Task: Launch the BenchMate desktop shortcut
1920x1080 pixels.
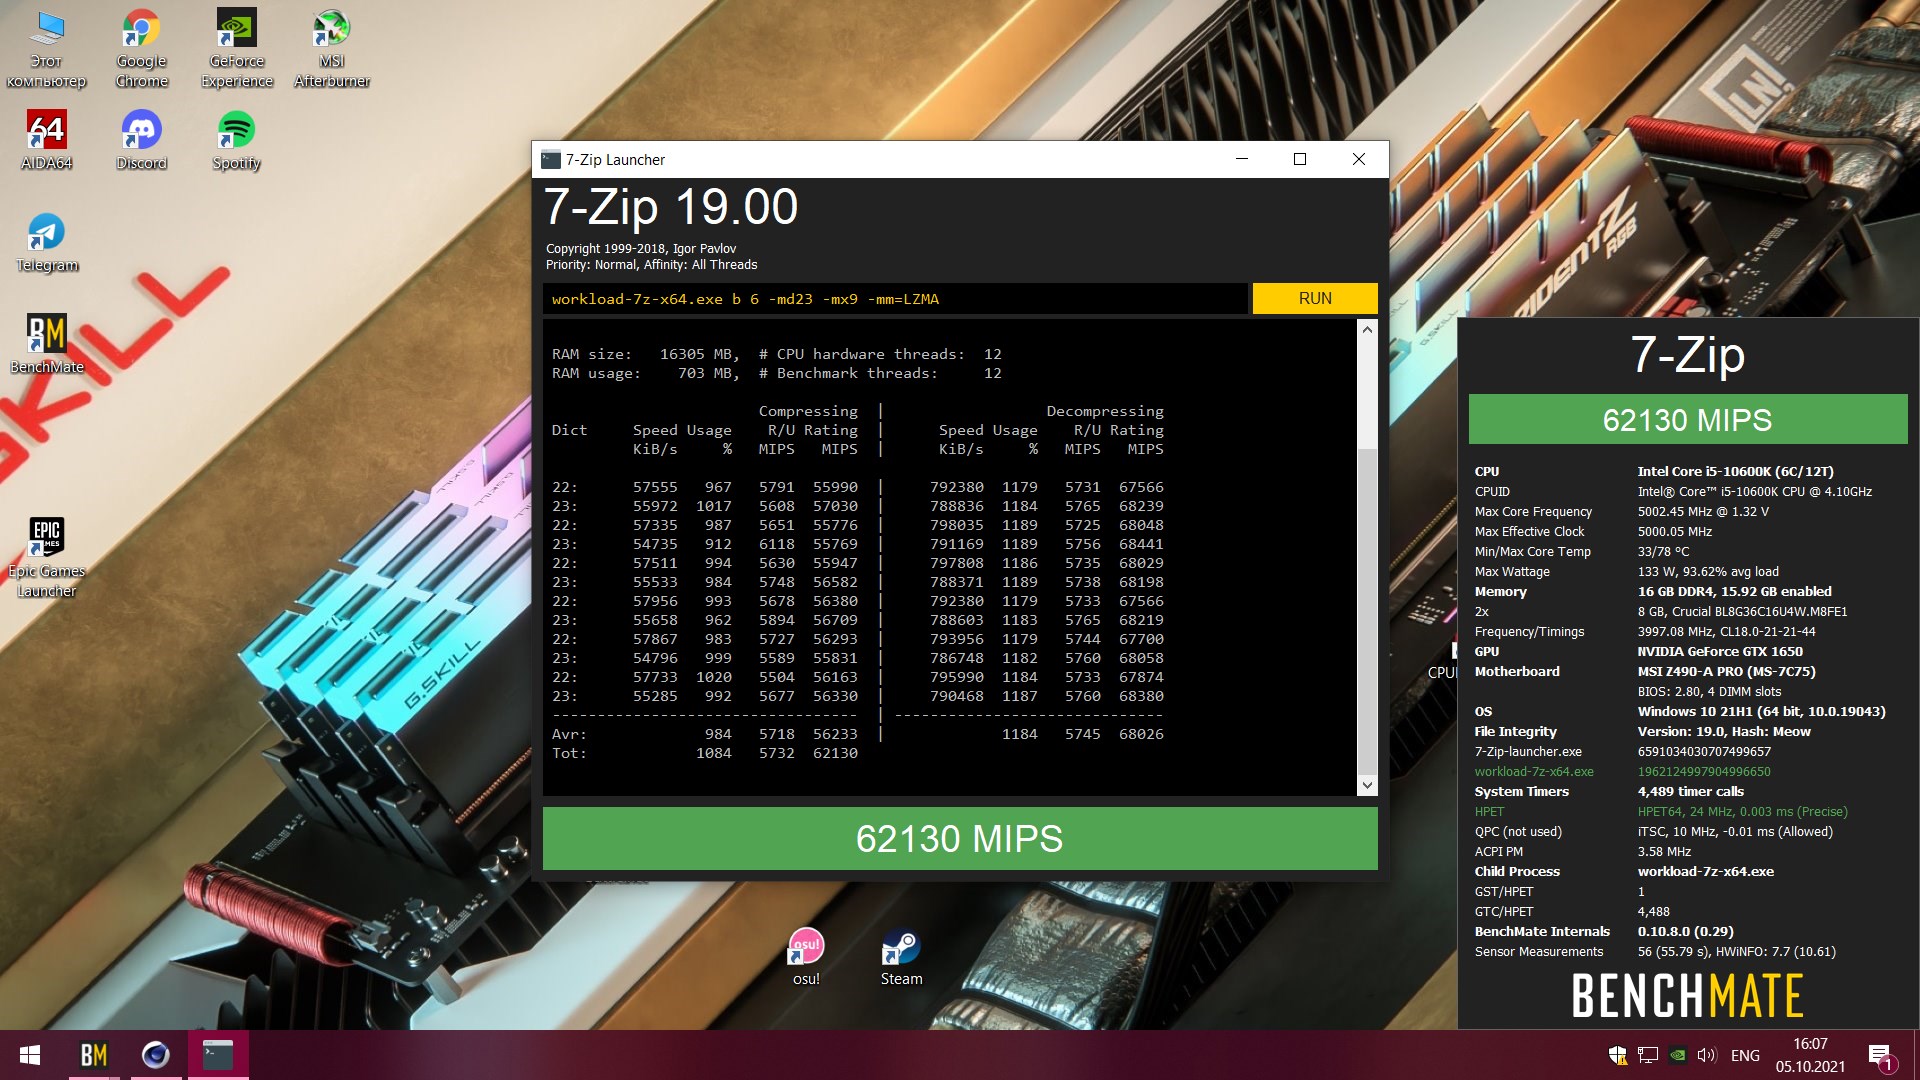Action: pos(46,344)
